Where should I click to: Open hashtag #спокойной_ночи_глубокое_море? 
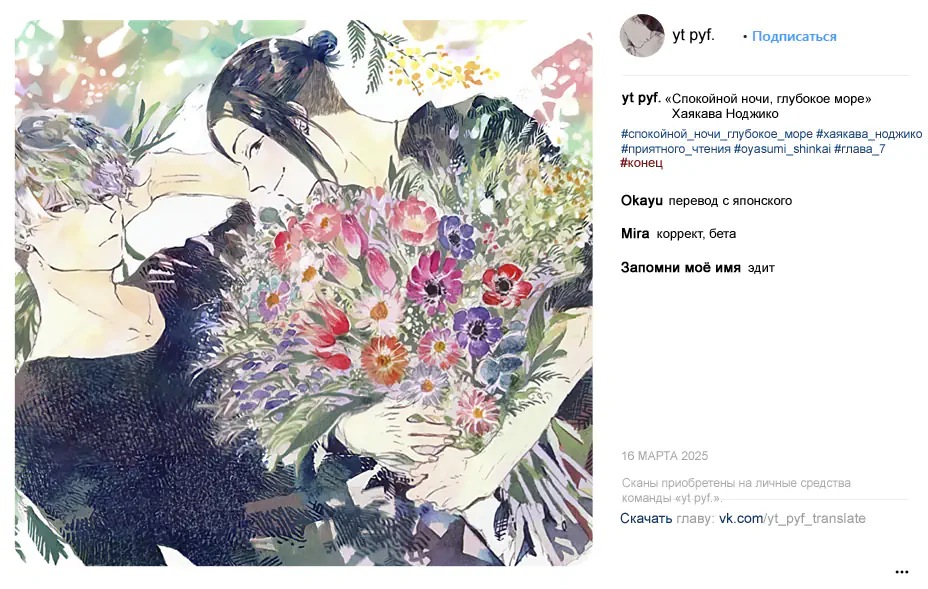716,134
